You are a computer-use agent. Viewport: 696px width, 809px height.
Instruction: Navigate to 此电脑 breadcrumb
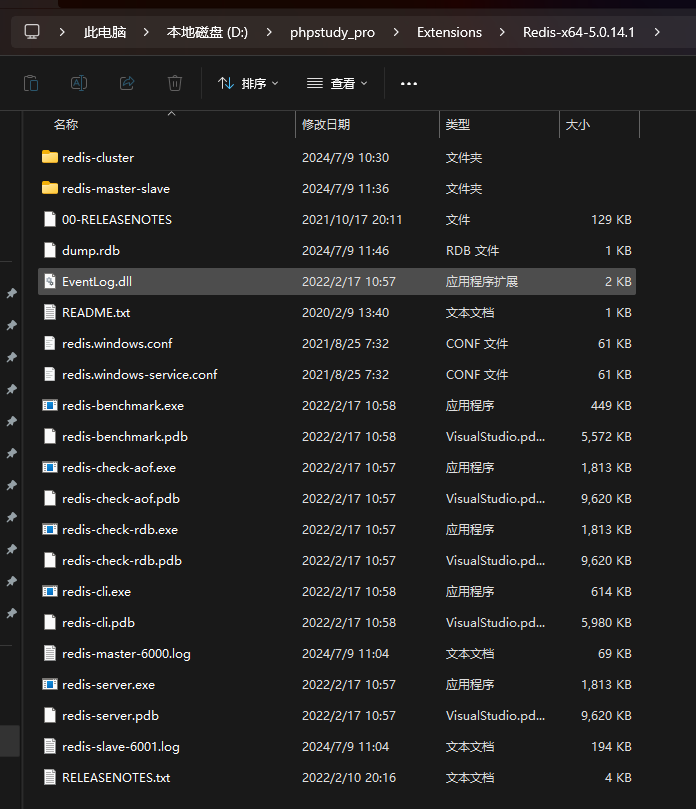[105, 32]
